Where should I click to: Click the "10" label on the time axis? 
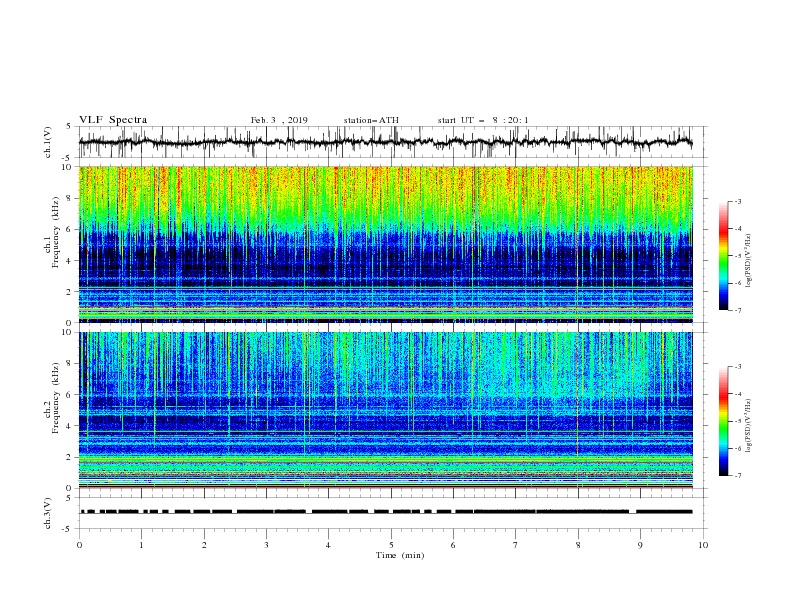click(x=703, y=545)
